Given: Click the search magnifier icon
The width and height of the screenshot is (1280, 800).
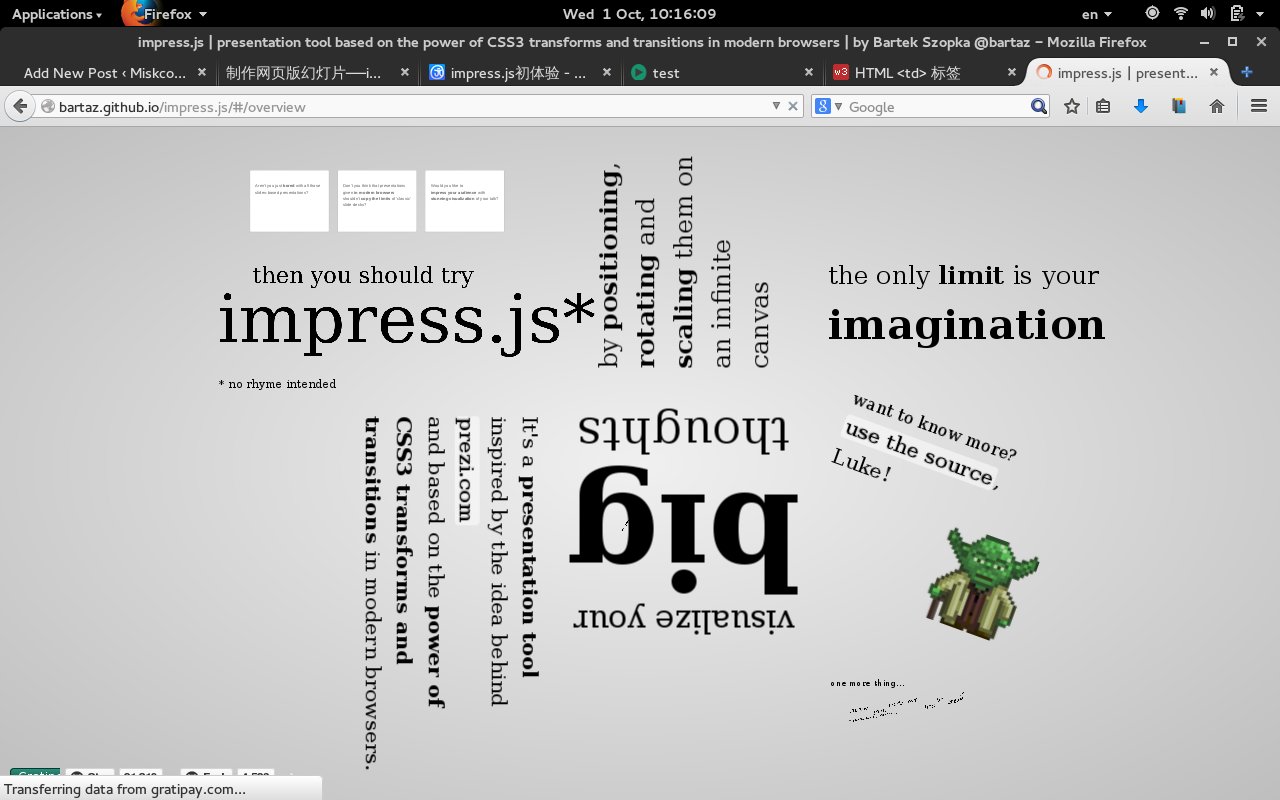Looking at the screenshot, I should (x=1038, y=106).
